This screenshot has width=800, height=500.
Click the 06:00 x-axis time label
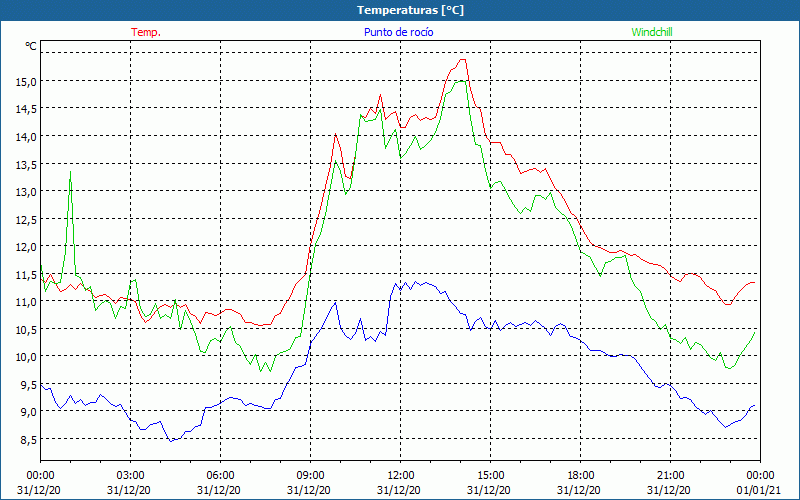pyautogui.click(x=220, y=476)
